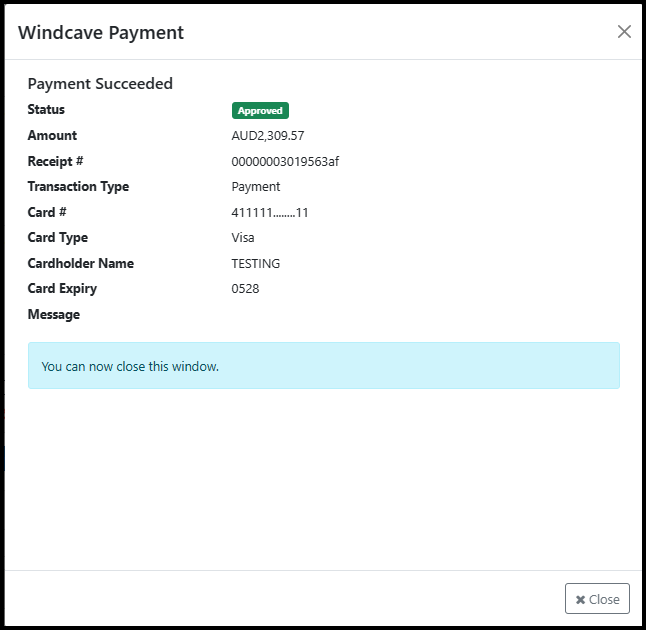The image size is (646, 630).
Task: Click the X icon in dialog header
Action: pyautogui.click(x=624, y=32)
